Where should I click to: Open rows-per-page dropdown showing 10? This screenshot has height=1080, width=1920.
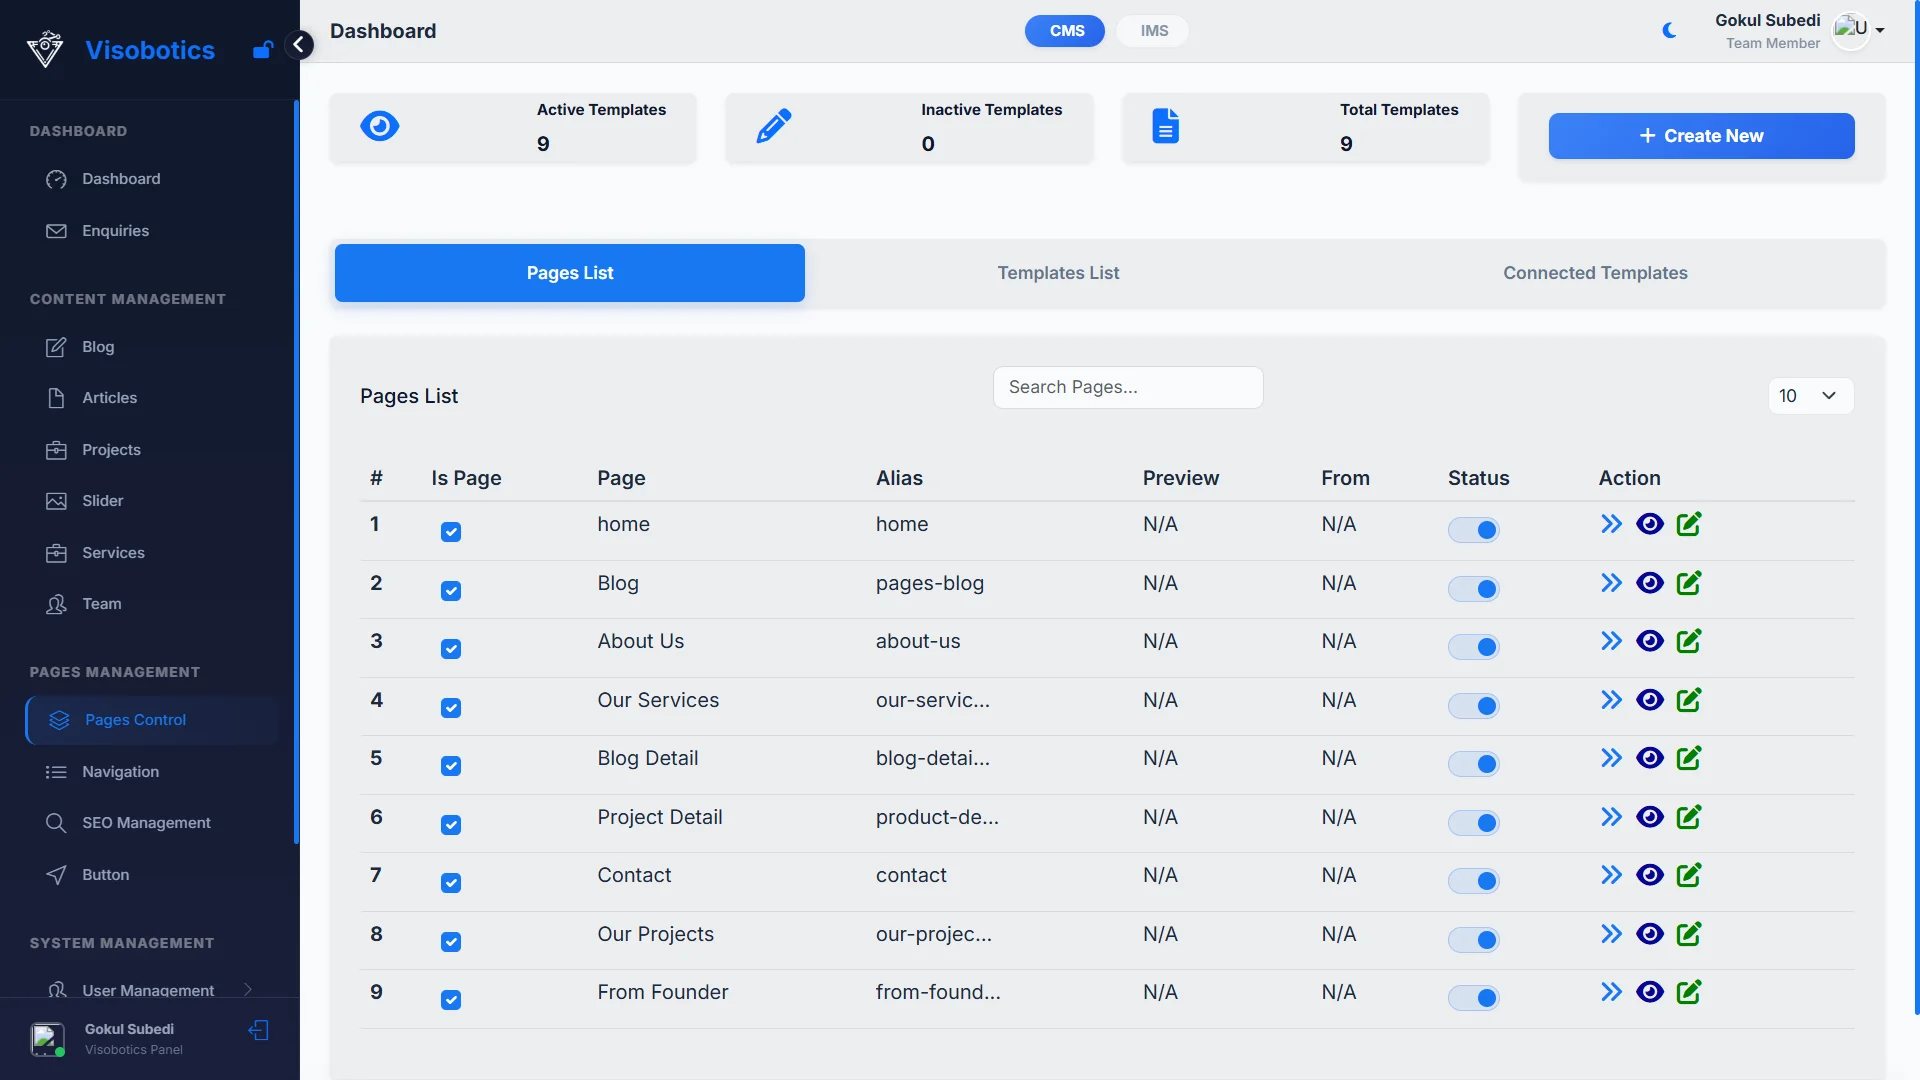tap(1810, 396)
